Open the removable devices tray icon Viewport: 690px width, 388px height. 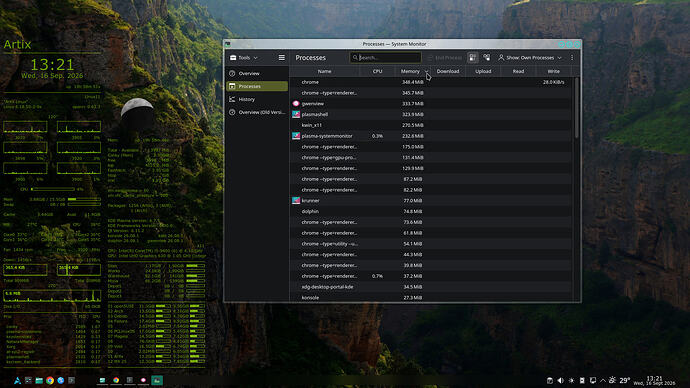[x=582, y=381]
